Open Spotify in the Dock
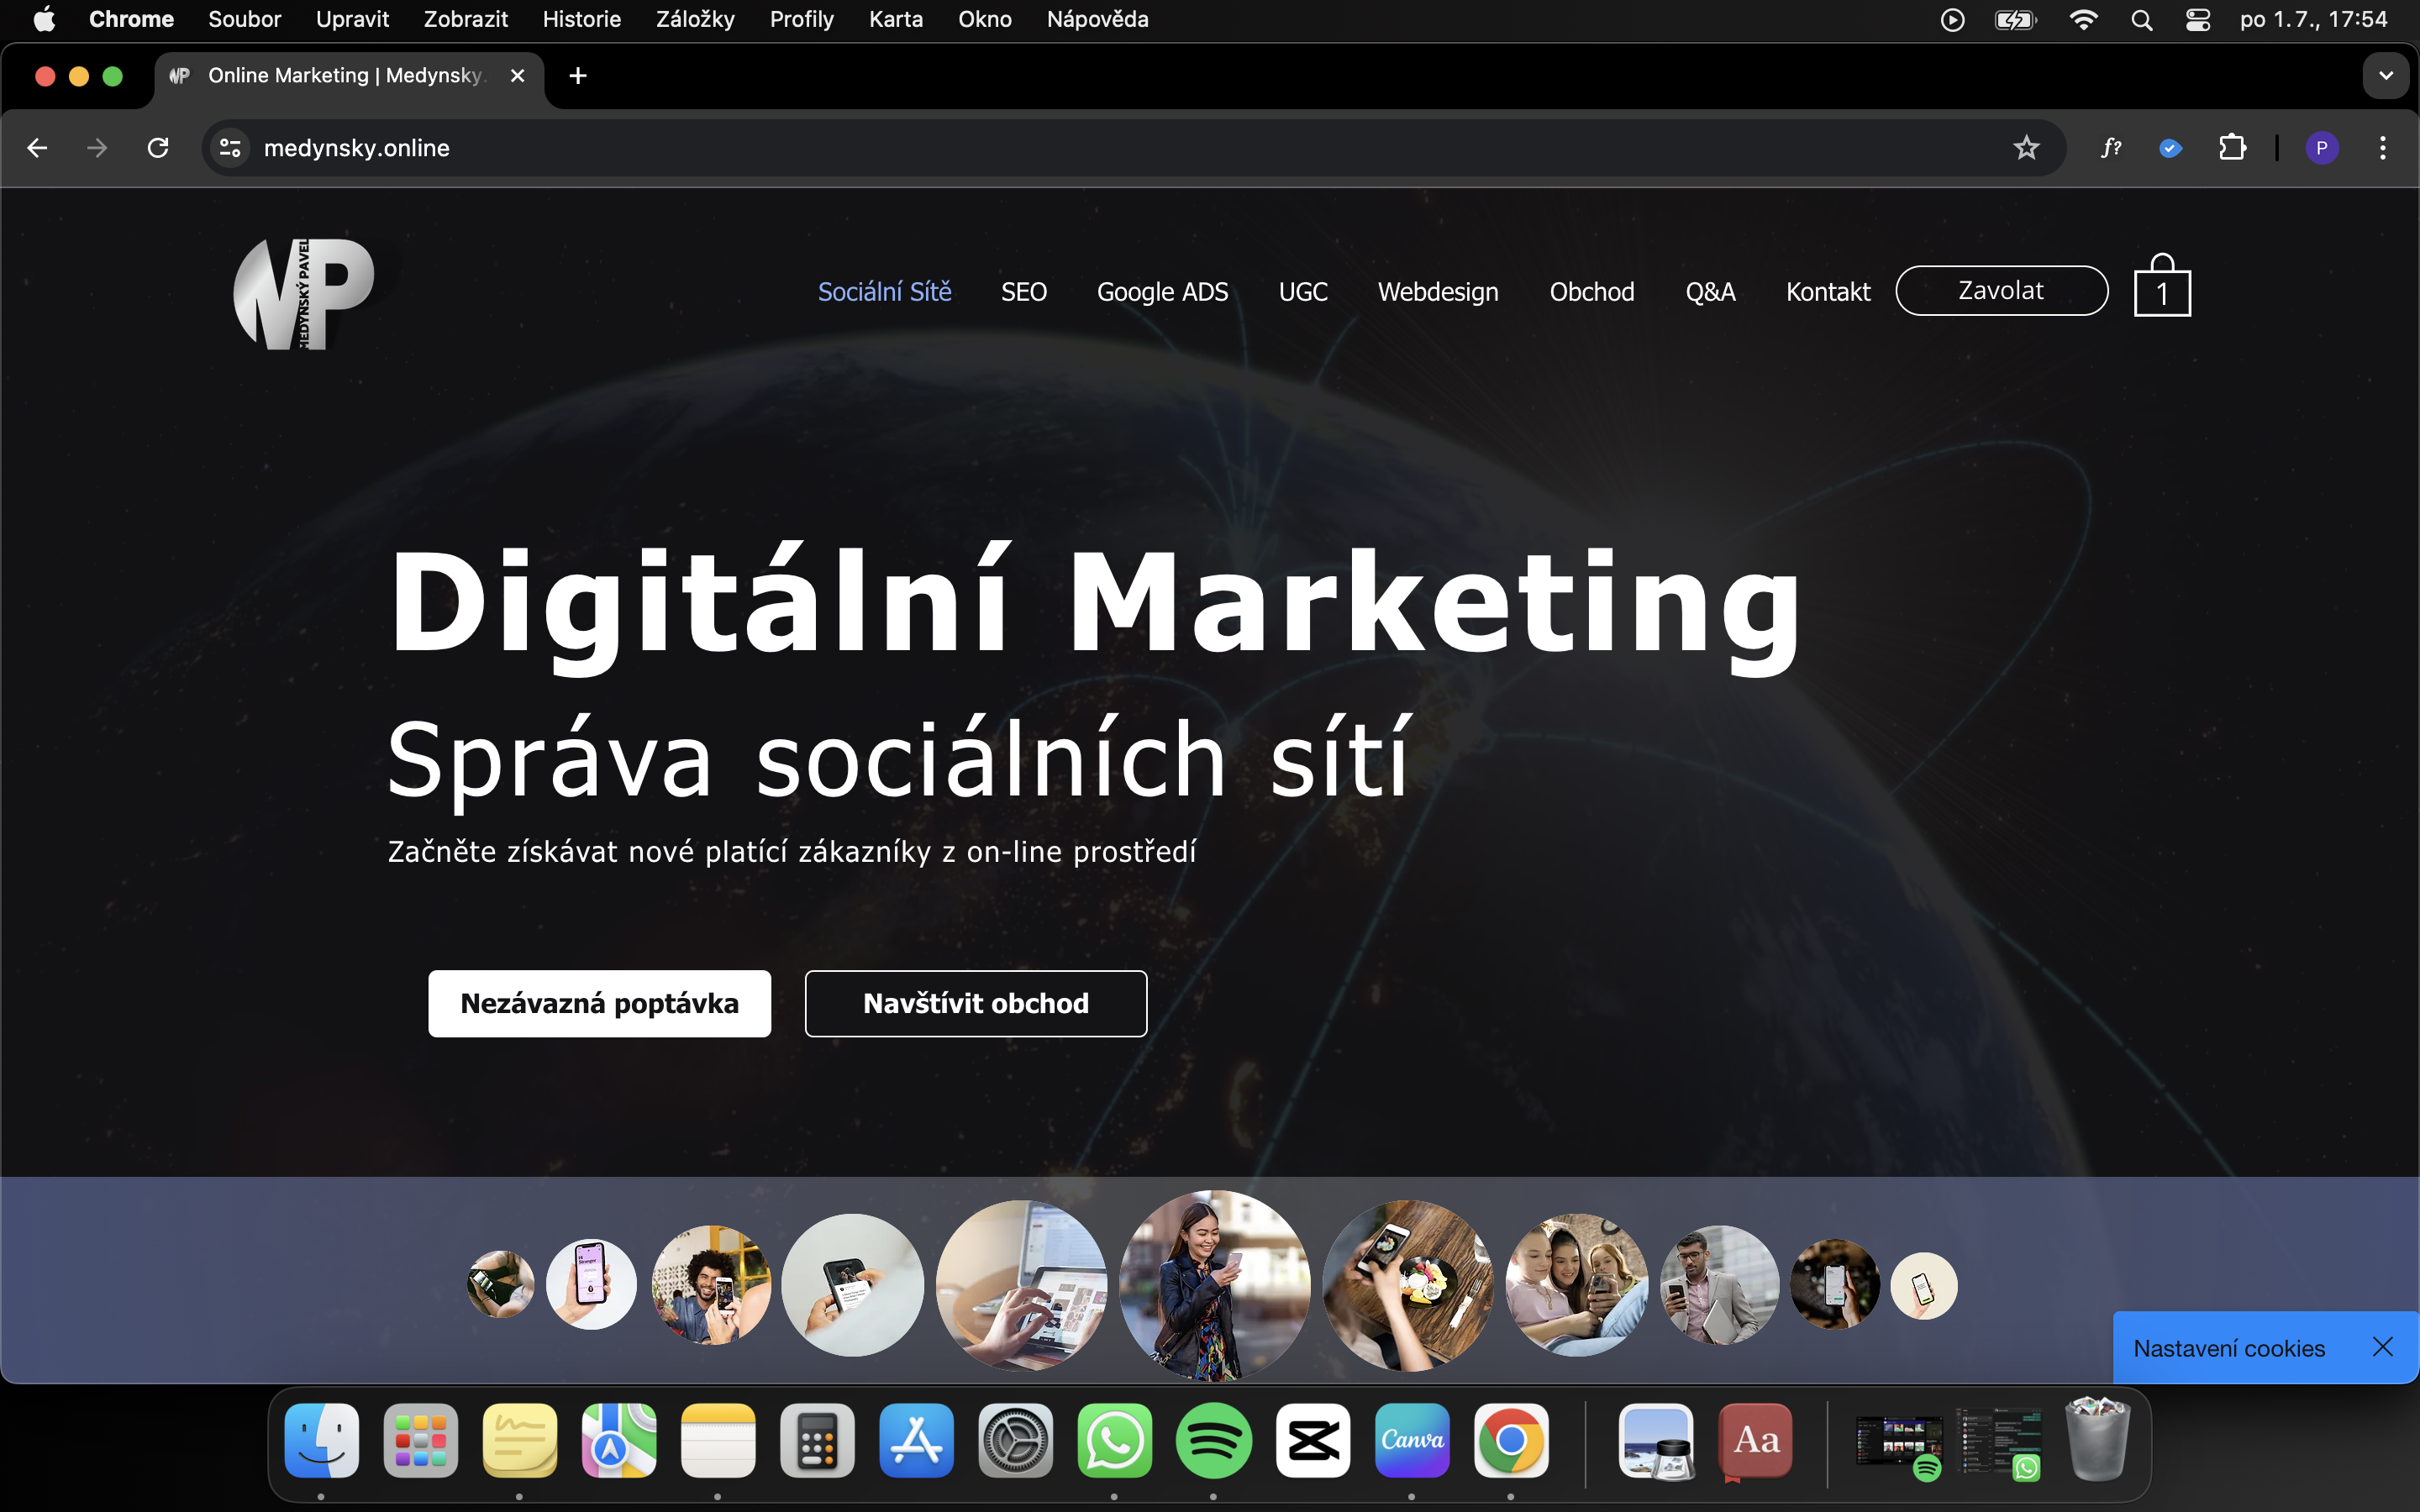 [x=1213, y=1441]
